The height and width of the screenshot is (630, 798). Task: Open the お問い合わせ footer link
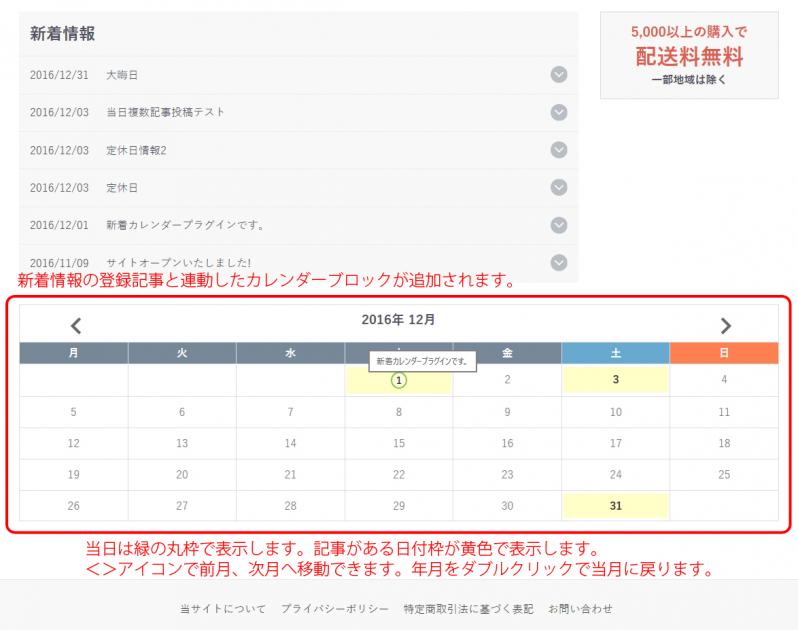(x=580, y=609)
